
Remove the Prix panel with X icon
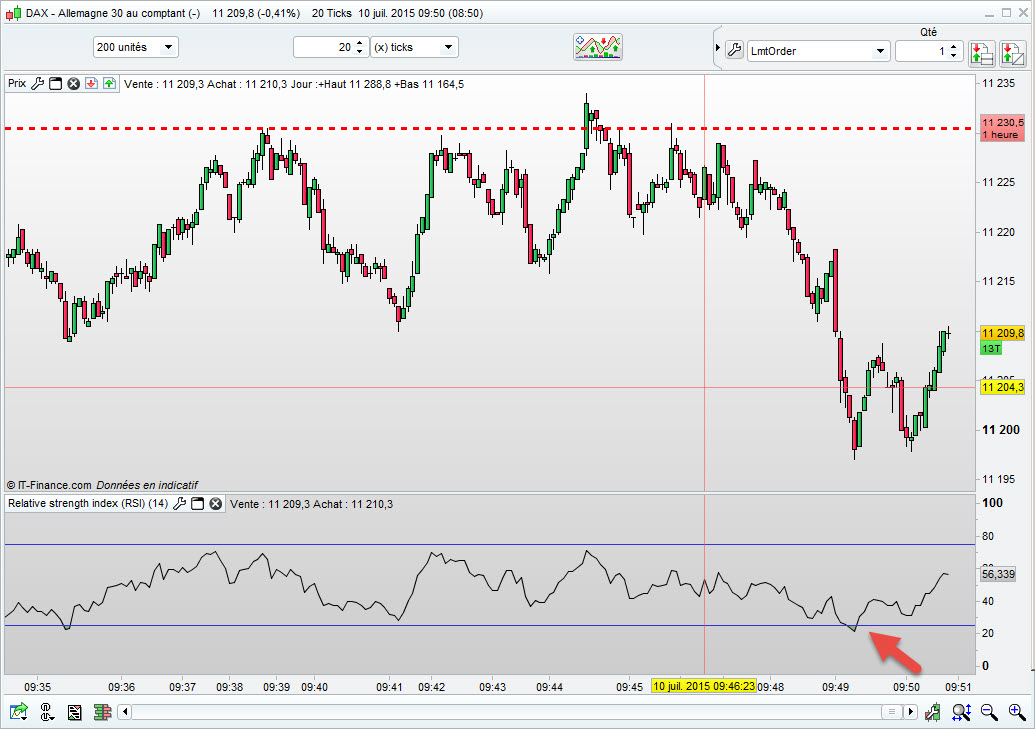point(73,84)
